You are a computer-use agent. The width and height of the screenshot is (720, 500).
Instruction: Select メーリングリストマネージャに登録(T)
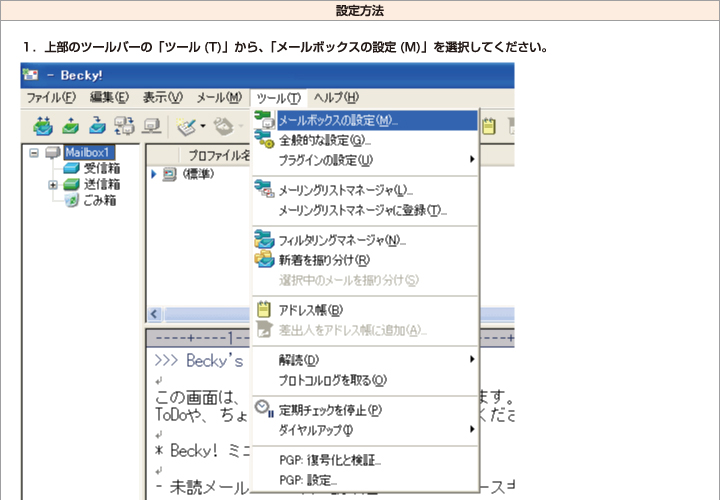point(365,210)
